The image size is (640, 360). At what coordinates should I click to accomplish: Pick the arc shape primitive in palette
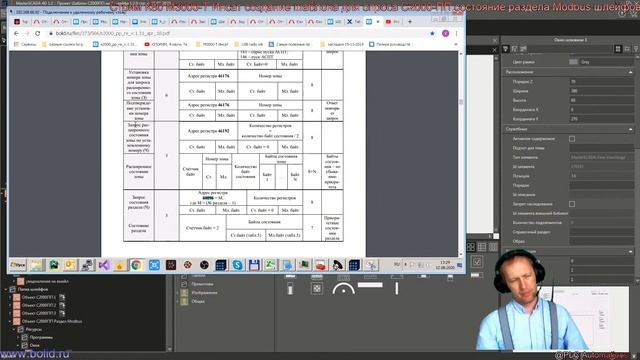(343, 288)
